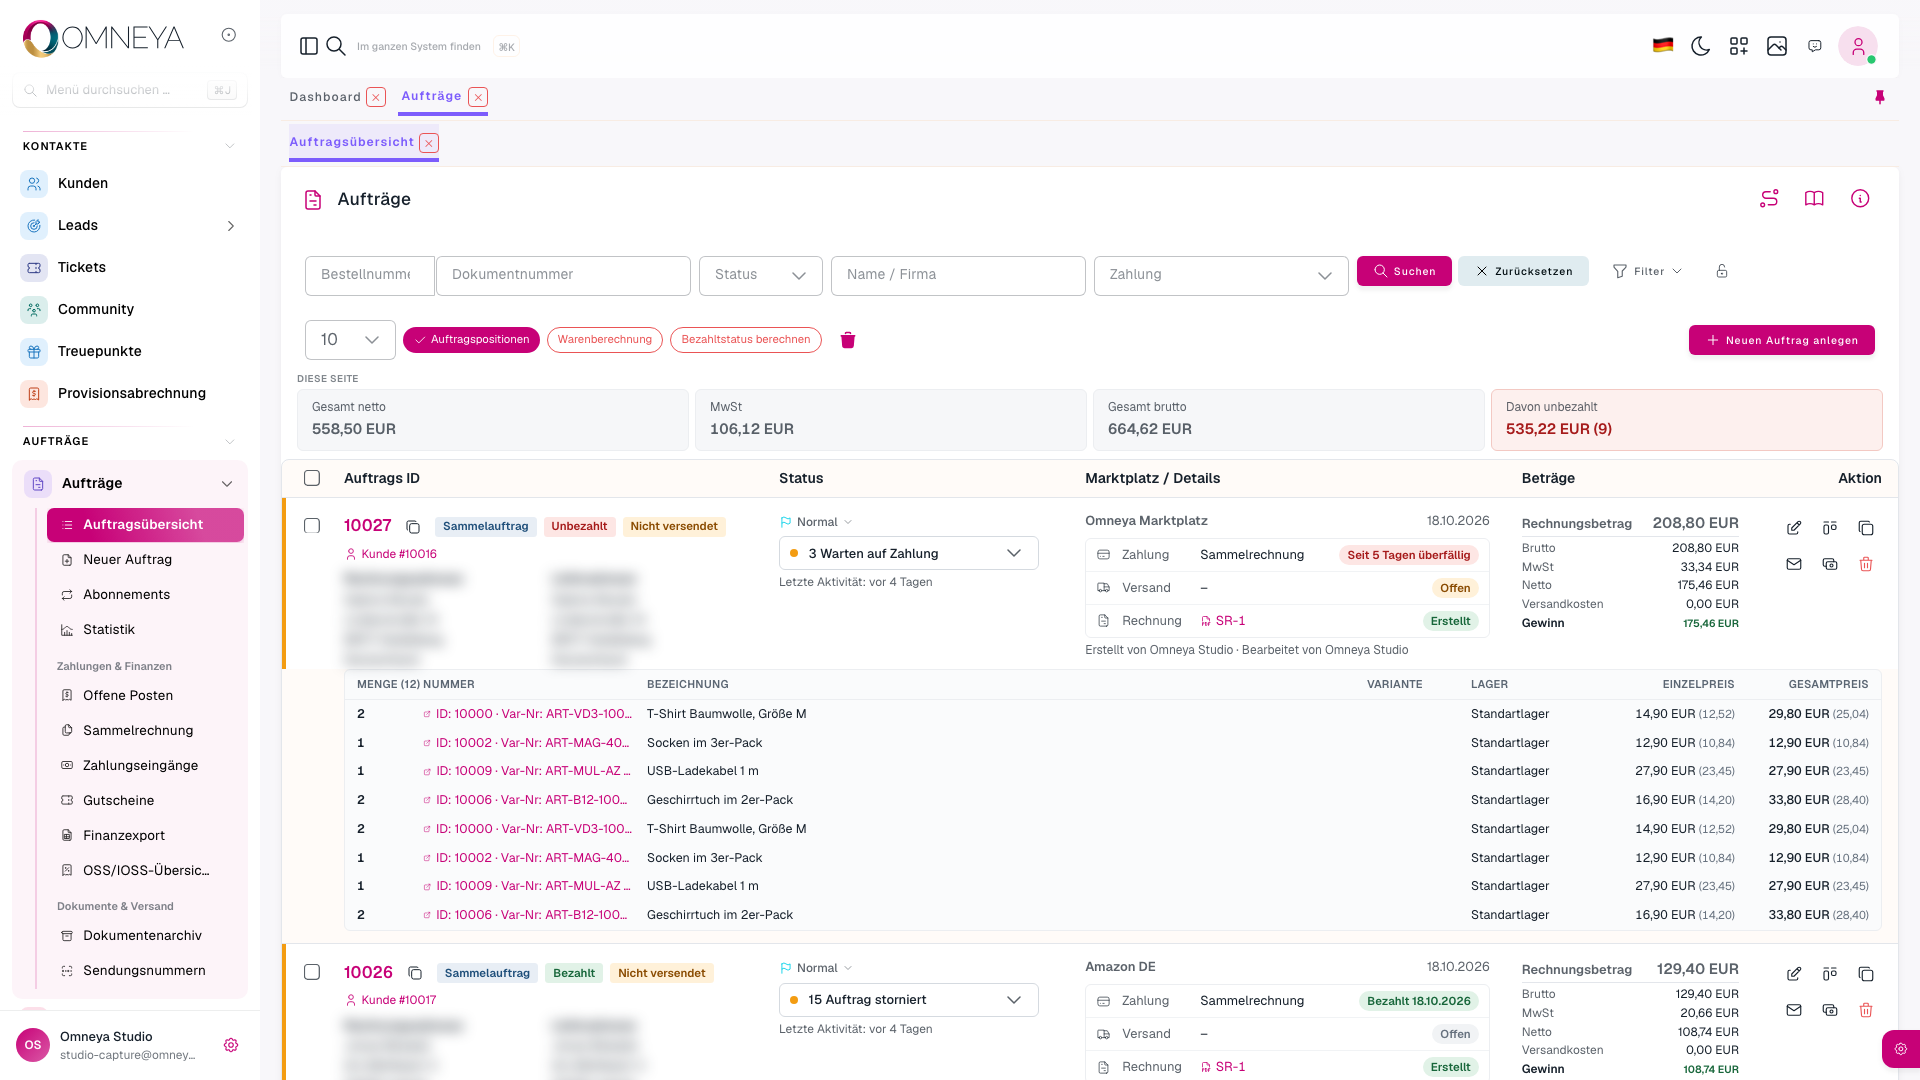Send email for order 10027
The height and width of the screenshot is (1080, 1920).
[x=1794, y=564]
